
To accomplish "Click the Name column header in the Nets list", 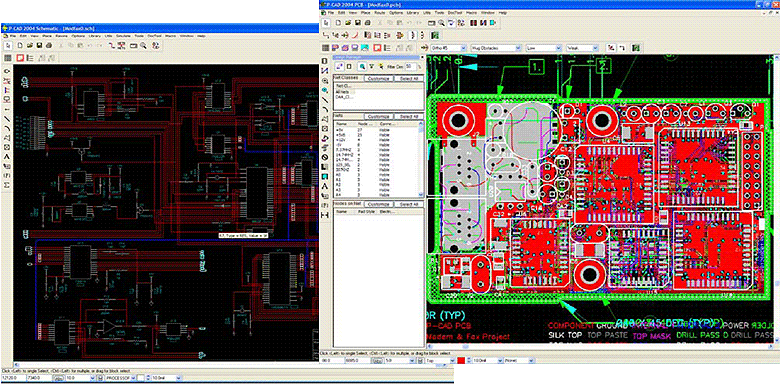I will click(345, 124).
